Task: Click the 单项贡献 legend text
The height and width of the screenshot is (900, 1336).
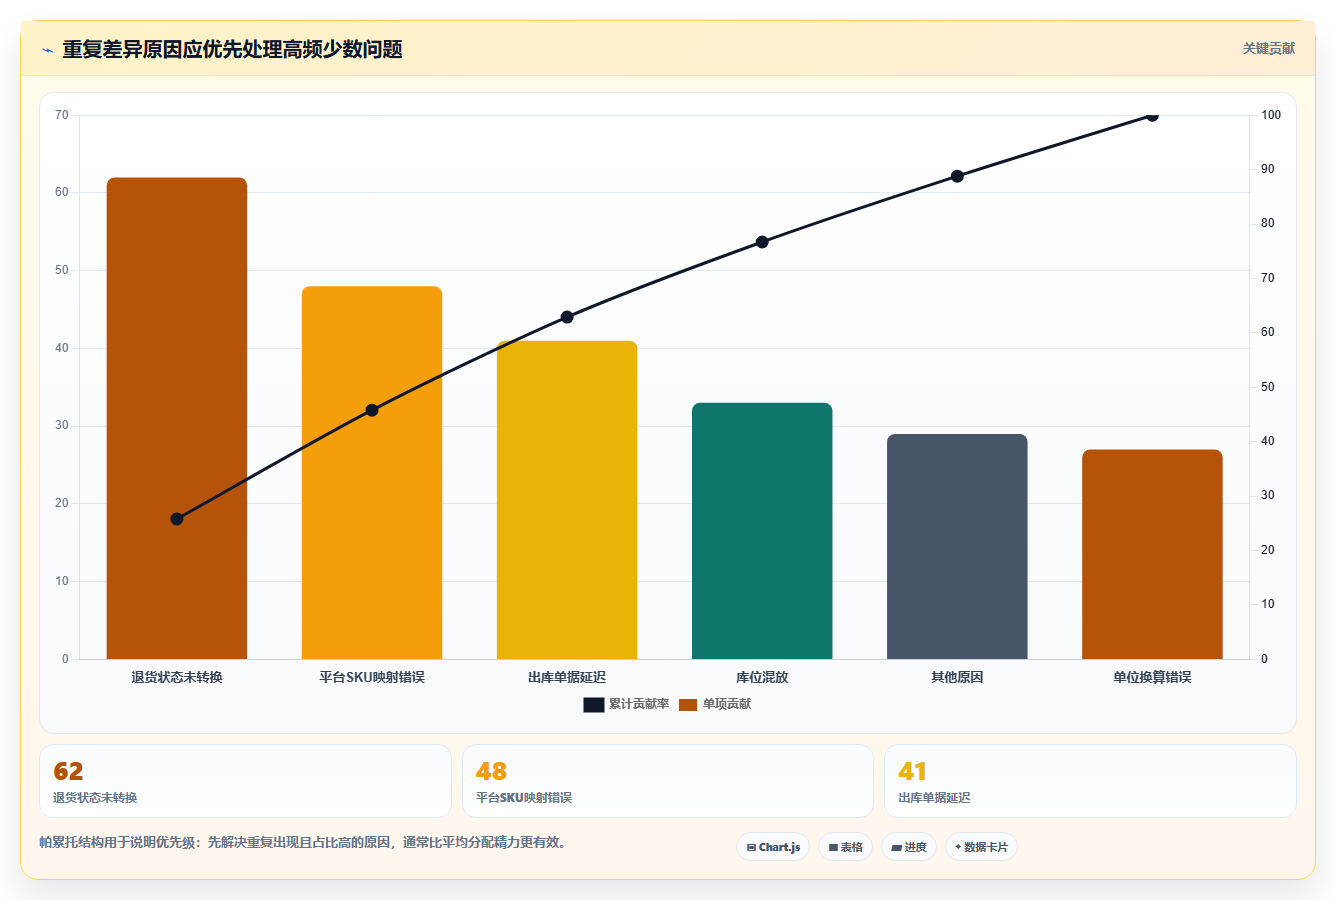Action: (x=727, y=704)
